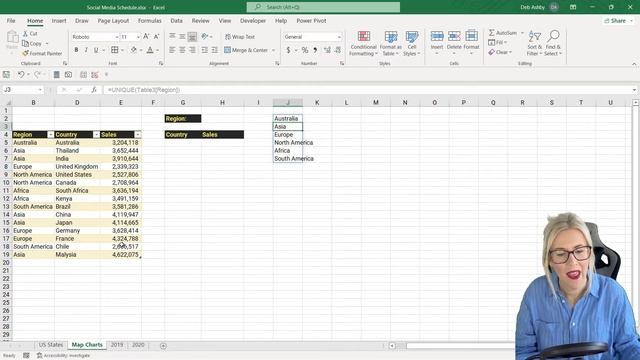Click in the formula bar
The height and width of the screenshot is (360, 640).
coord(367,90)
